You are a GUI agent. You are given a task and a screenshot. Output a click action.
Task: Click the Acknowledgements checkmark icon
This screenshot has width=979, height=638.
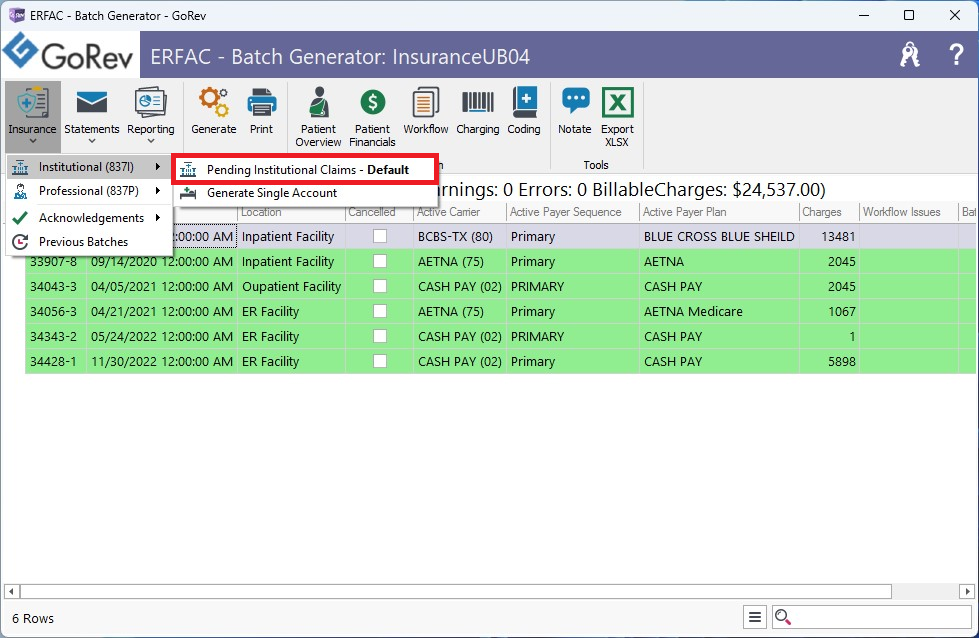click(x=21, y=217)
